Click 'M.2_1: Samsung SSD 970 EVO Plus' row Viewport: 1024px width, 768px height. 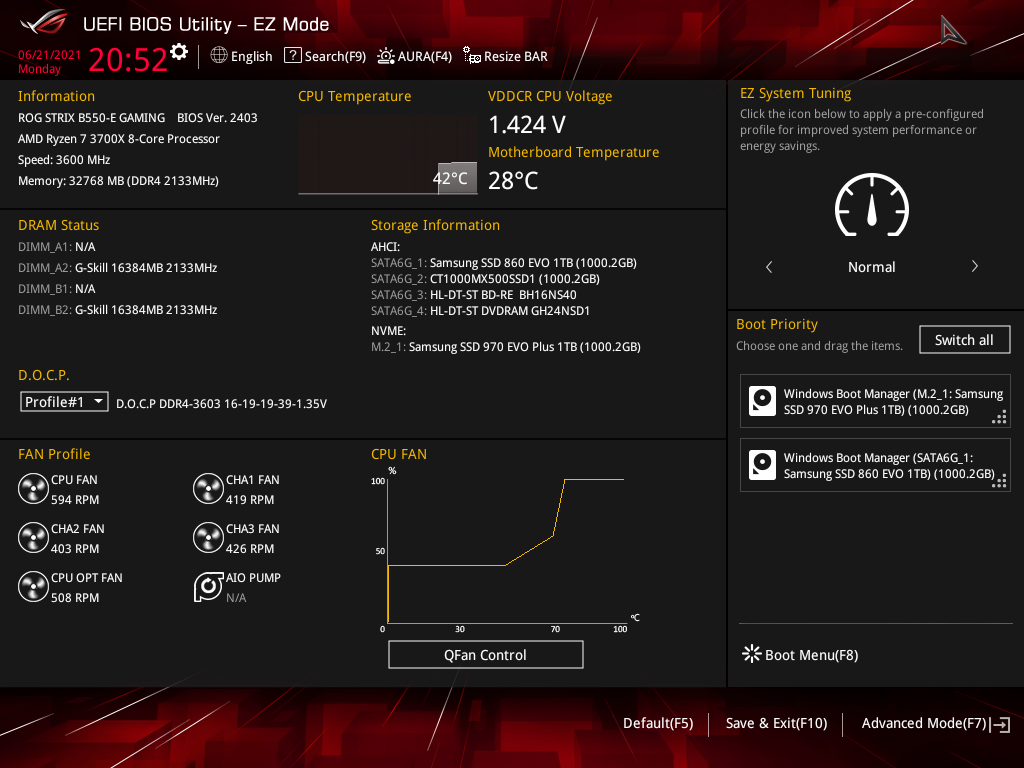pos(505,347)
